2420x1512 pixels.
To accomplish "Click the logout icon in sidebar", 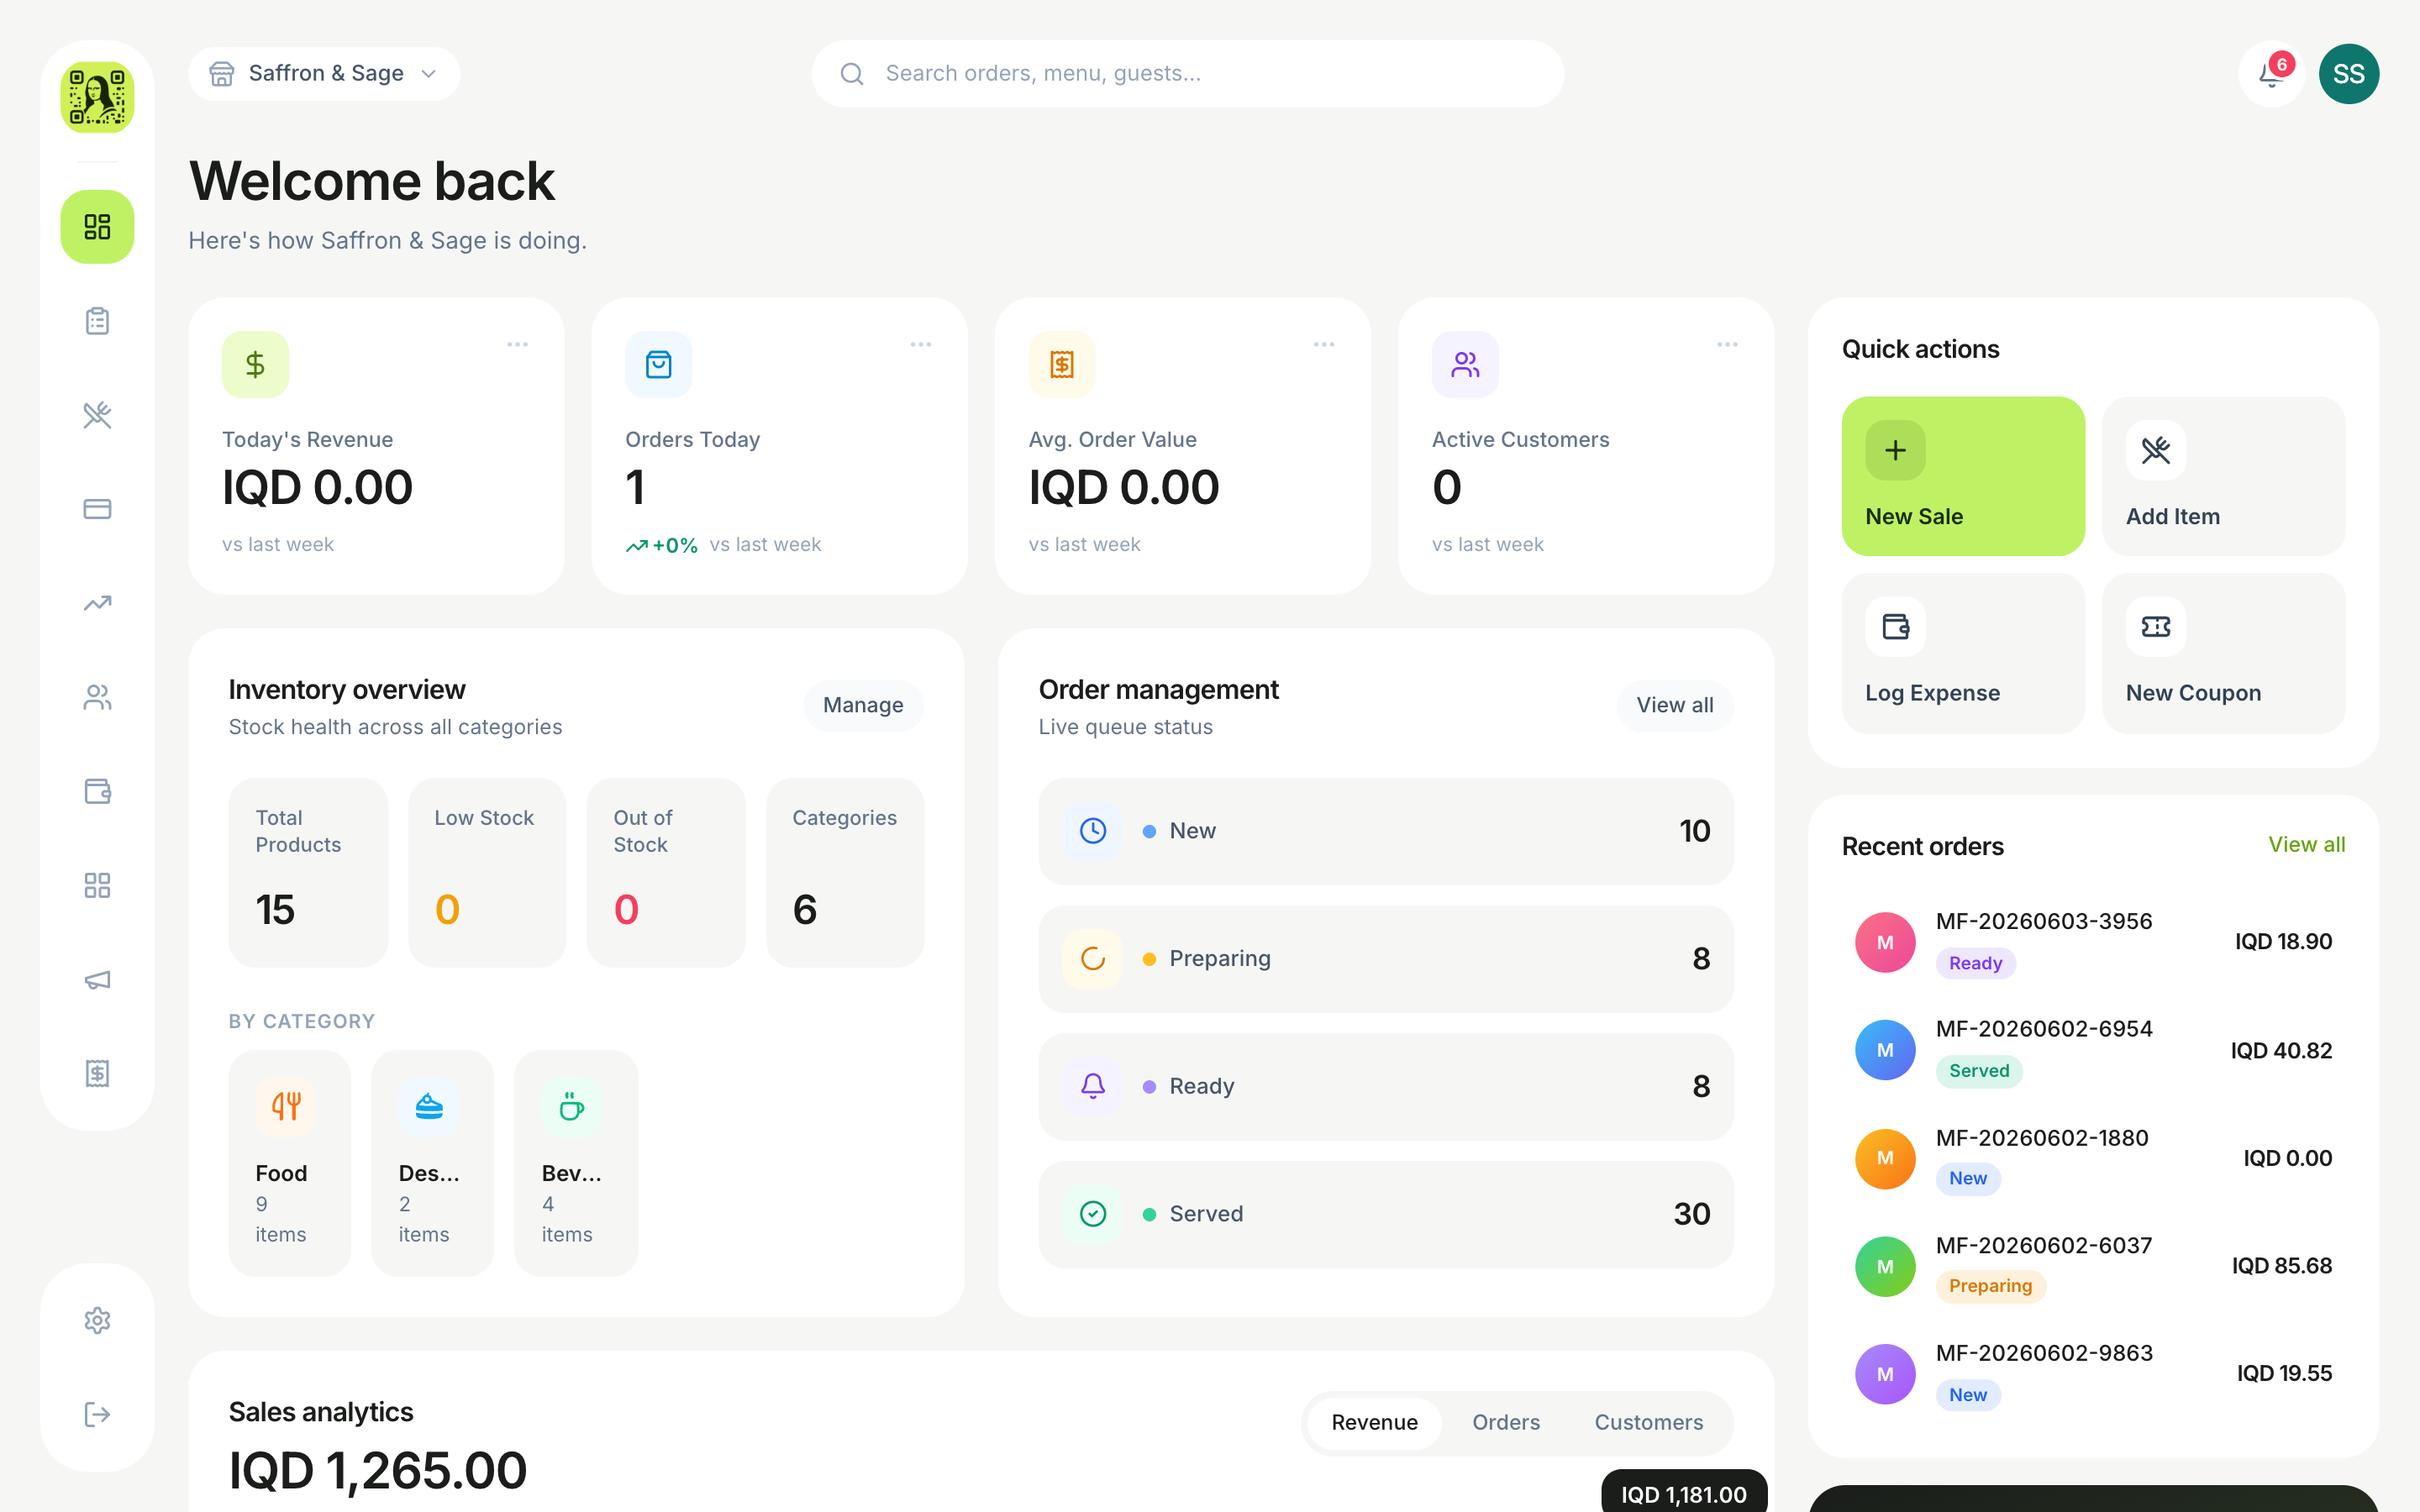I will [97, 1414].
